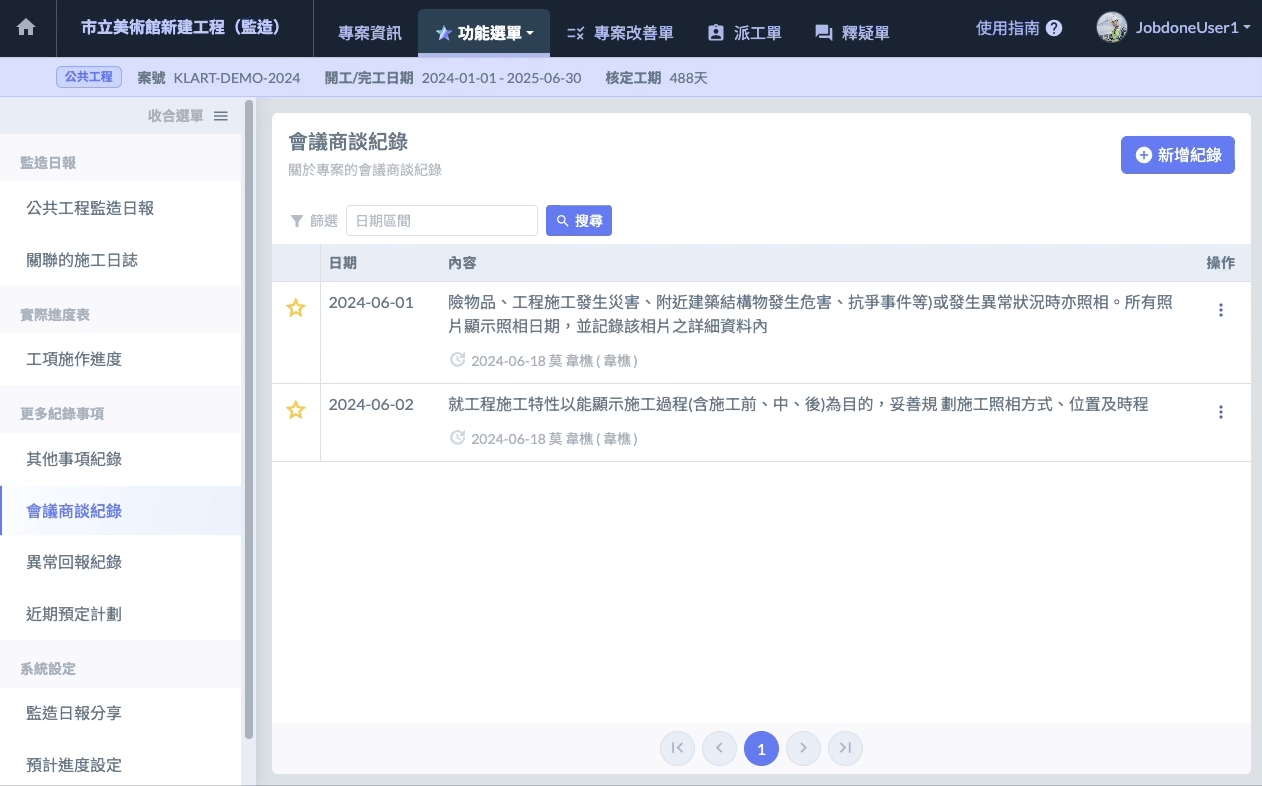Expand the 功能選單 dropdown

(485, 33)
